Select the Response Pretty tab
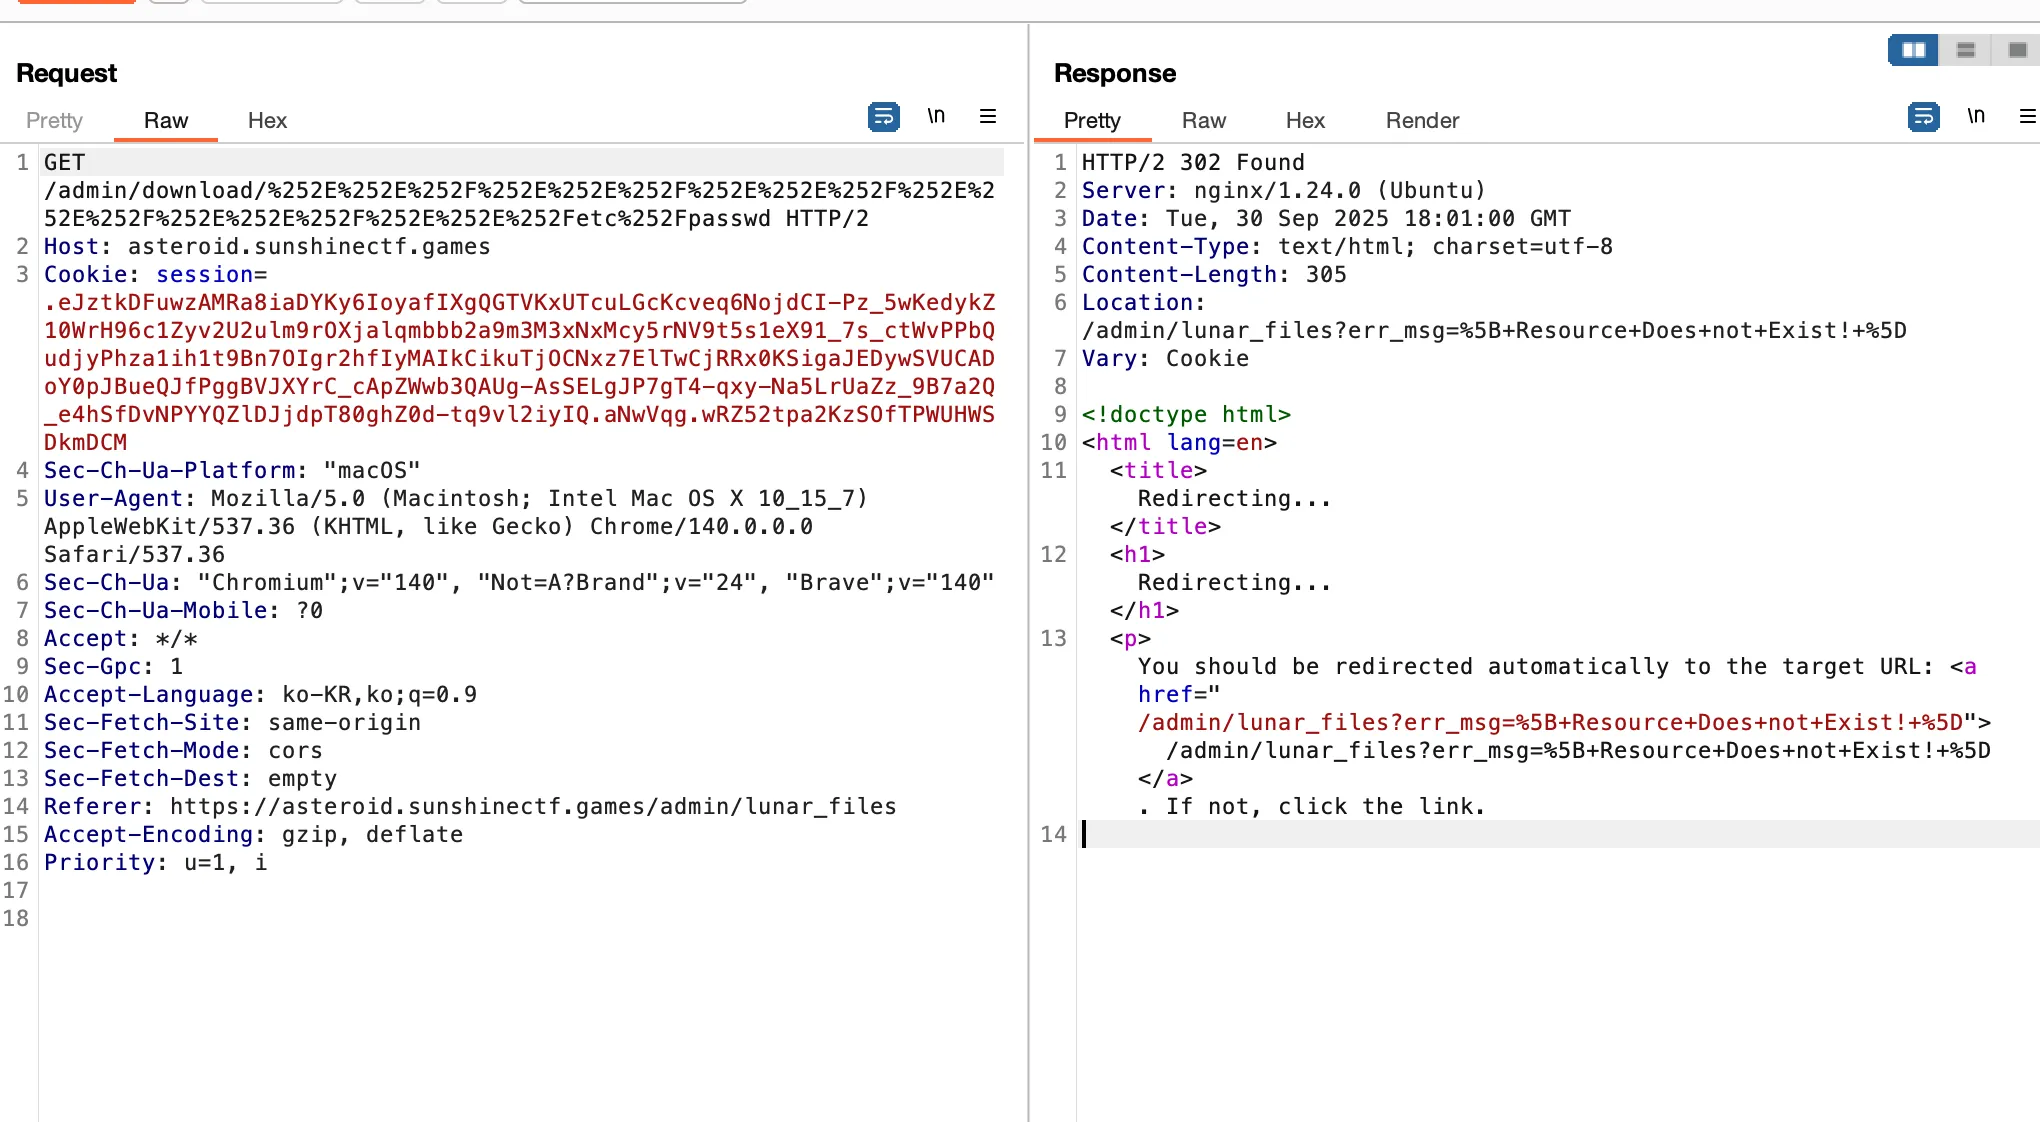 coord(1092,120)
